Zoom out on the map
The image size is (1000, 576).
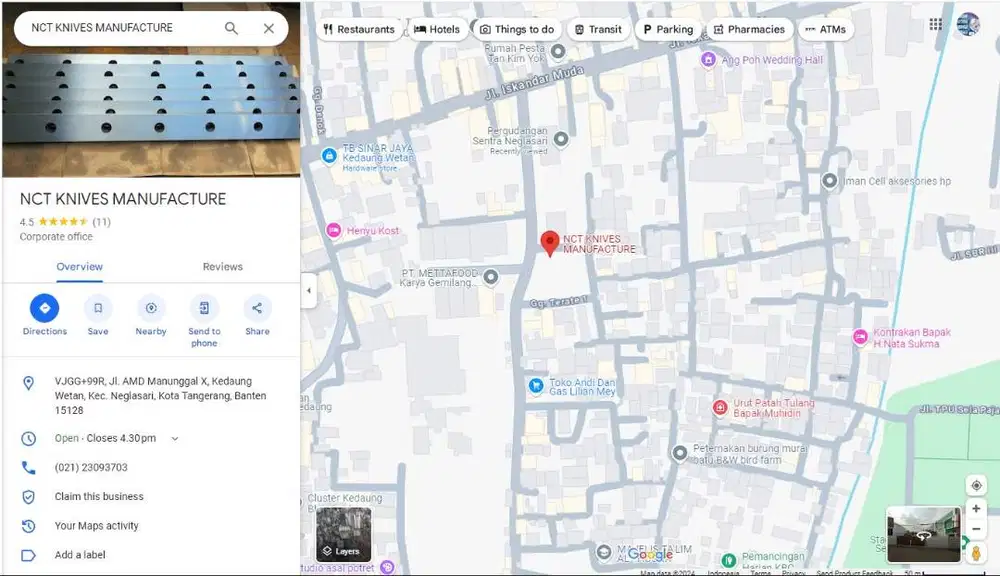pyautogui.click(x=976, y=529)
